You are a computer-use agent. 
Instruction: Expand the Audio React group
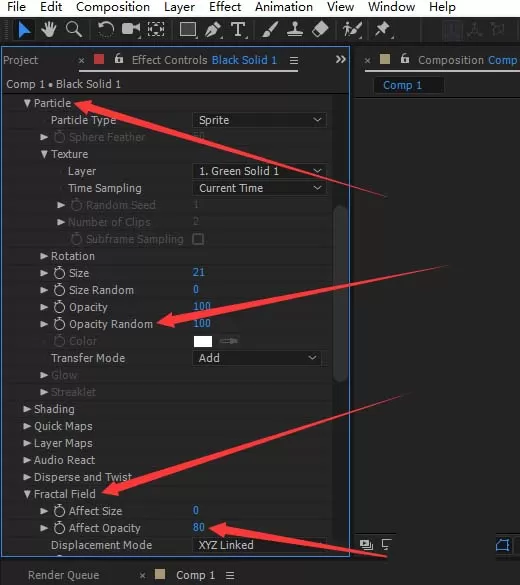27,460
